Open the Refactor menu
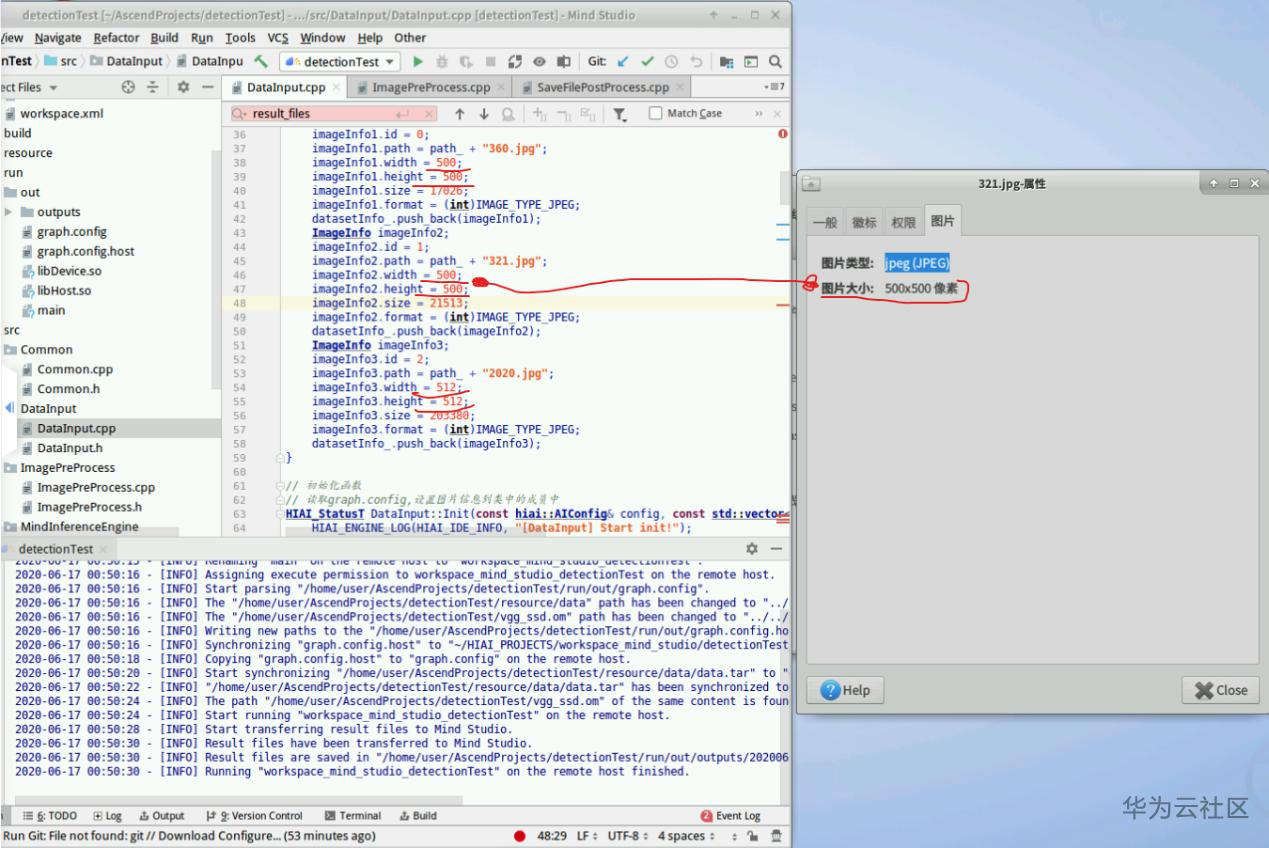1269x848 pixels. click(117, 38)
